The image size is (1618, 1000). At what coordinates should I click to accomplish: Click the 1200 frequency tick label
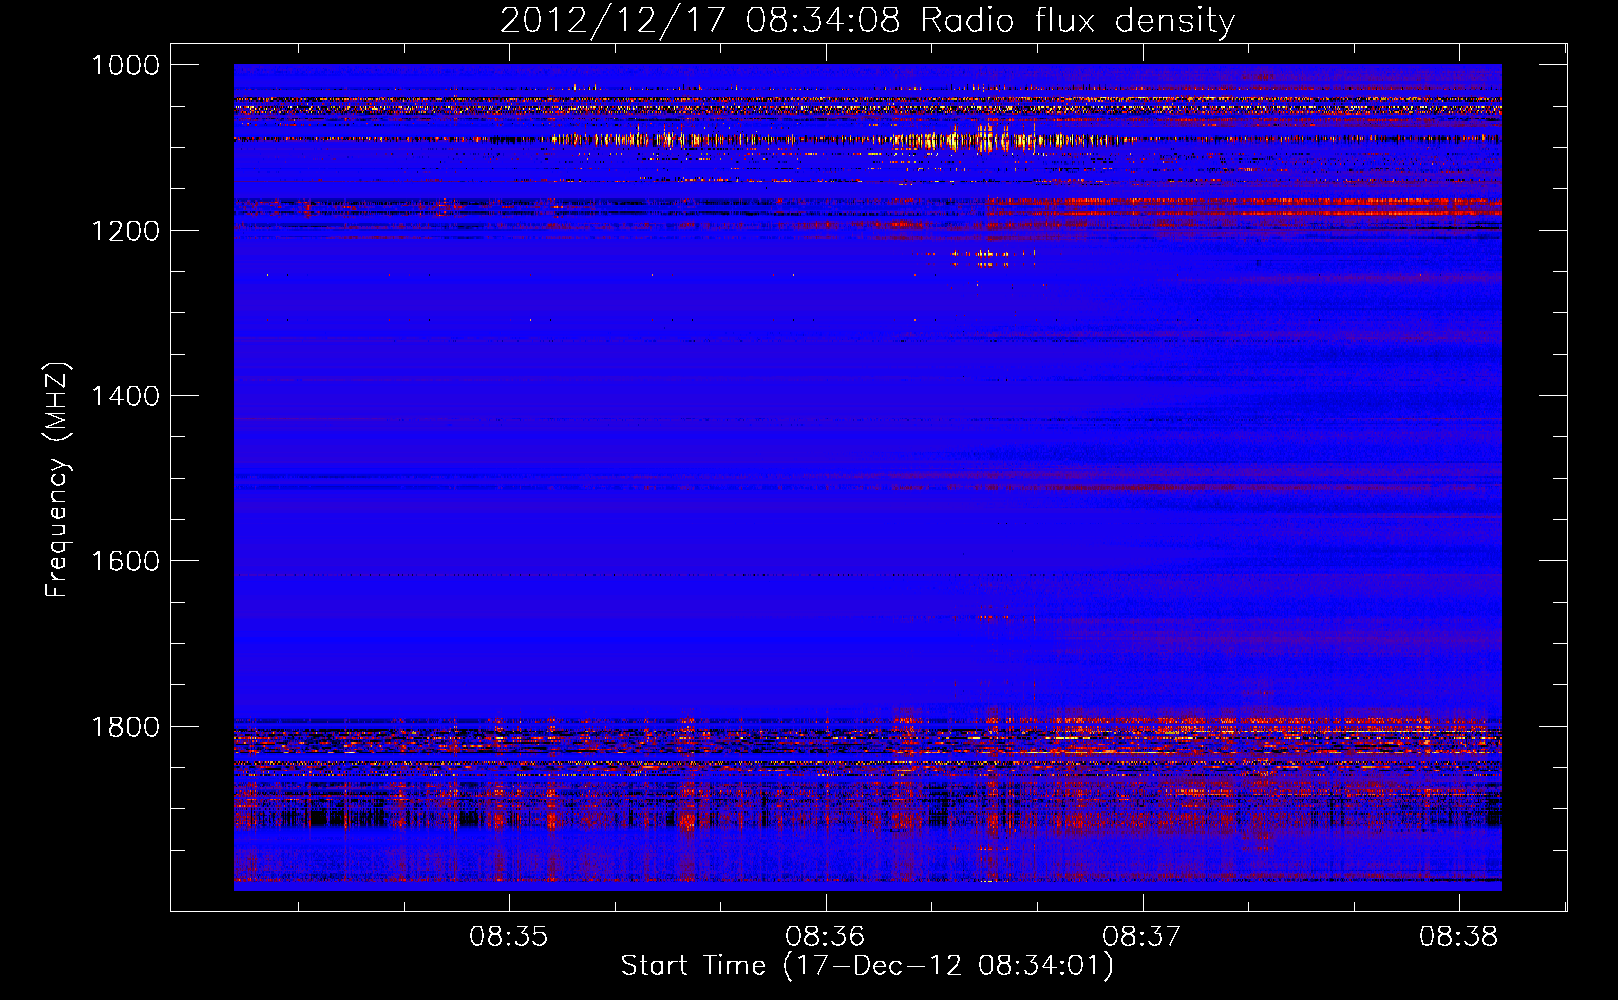(x=125, y=231)
